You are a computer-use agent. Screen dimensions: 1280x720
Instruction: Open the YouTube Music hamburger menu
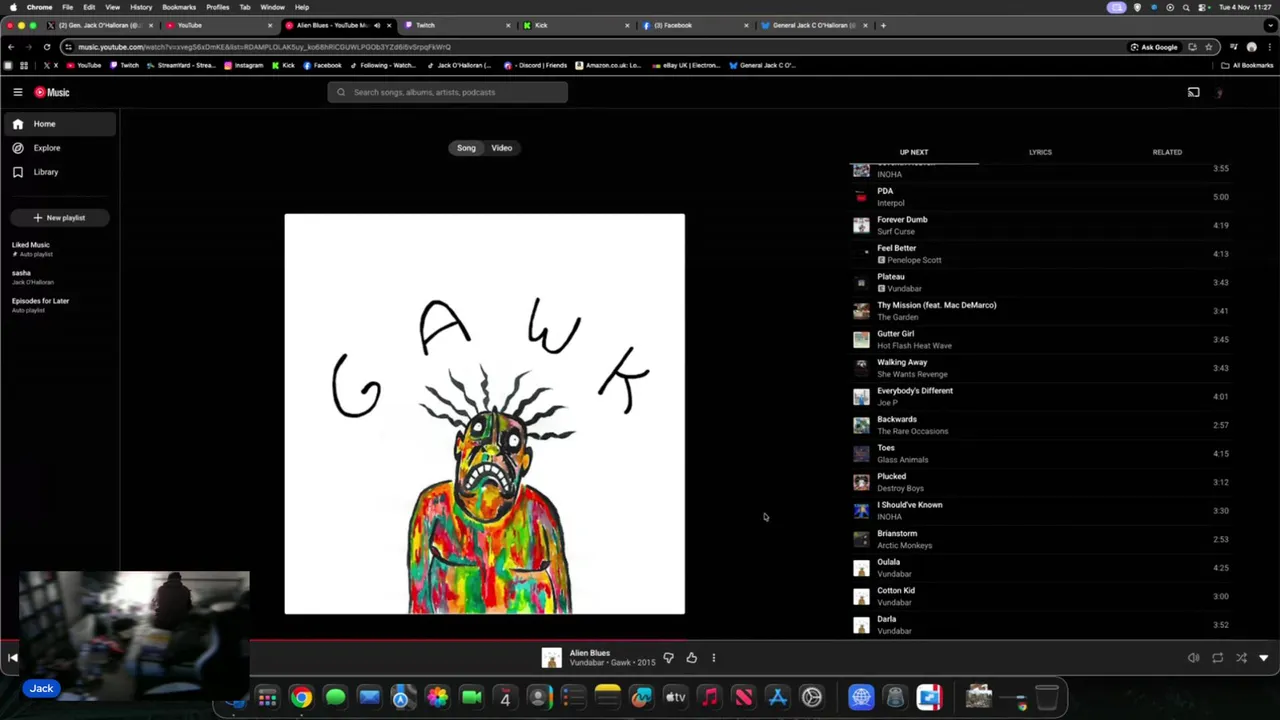pos(18,92)
